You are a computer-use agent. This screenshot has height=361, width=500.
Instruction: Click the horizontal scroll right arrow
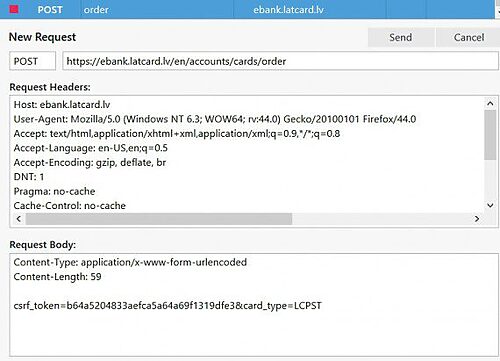[x=477, y=219]
